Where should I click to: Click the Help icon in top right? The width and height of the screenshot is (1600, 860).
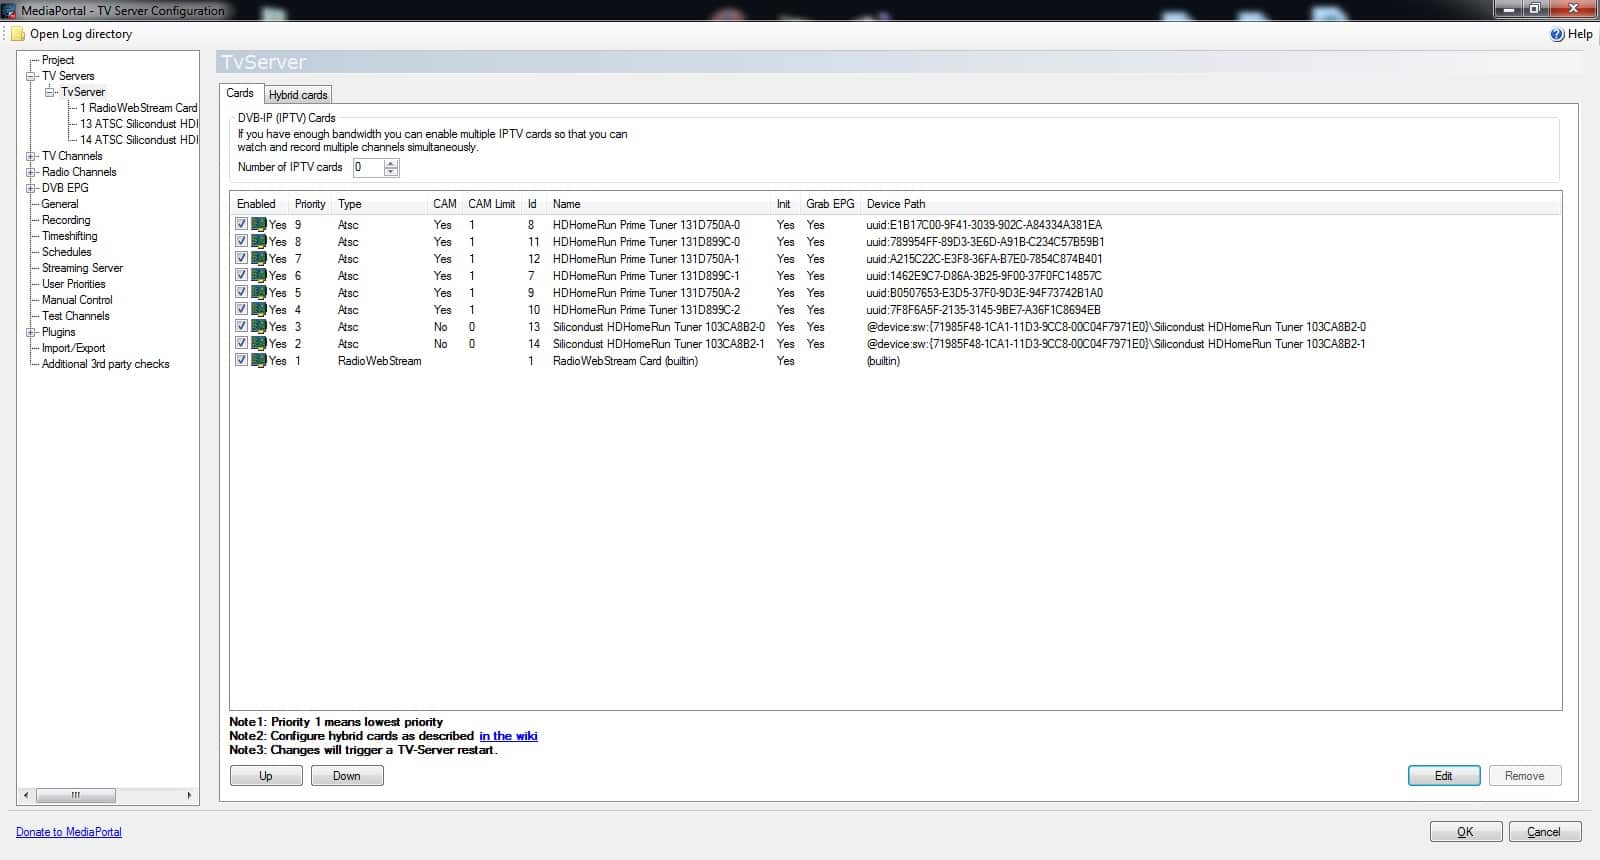click(1557, 34)
